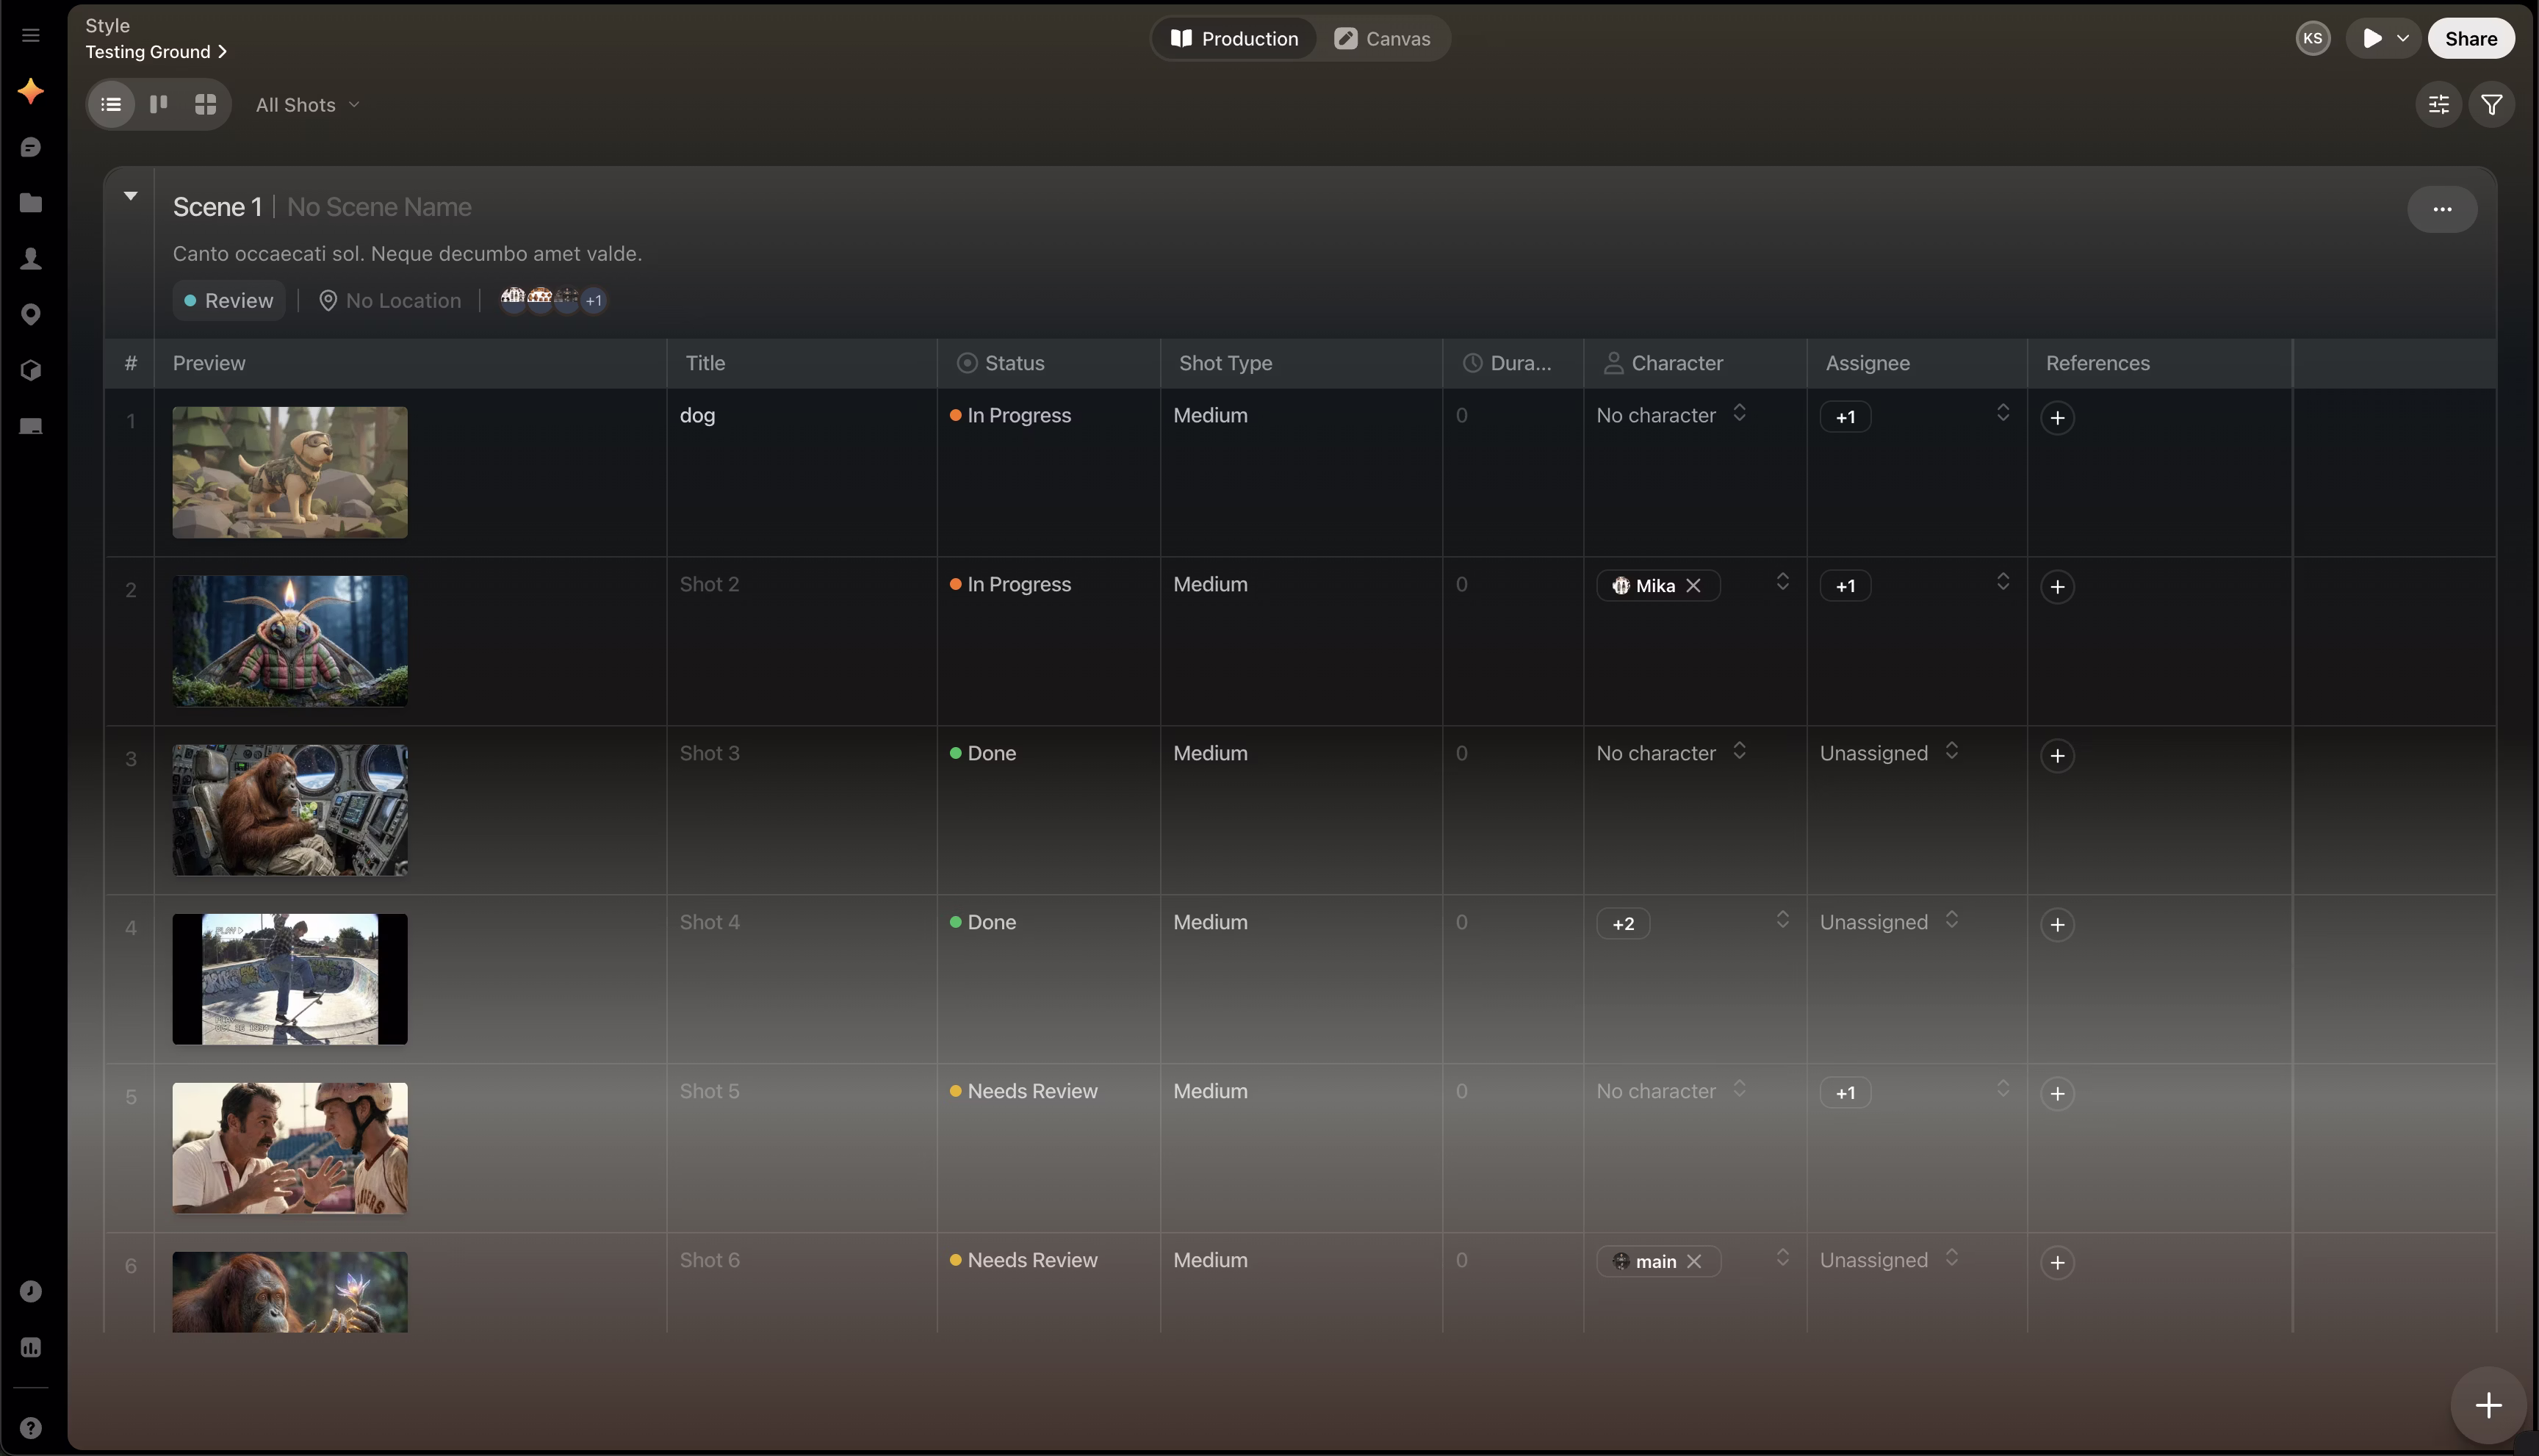Click the KS user avatar
The width and height of the screenshot is (2539, 1456).
2312,38
